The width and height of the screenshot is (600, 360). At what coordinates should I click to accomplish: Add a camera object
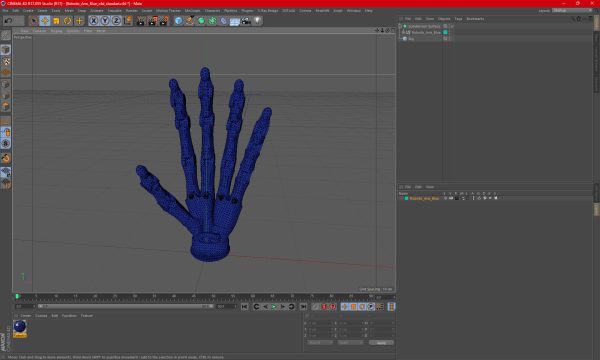[246, 21]
